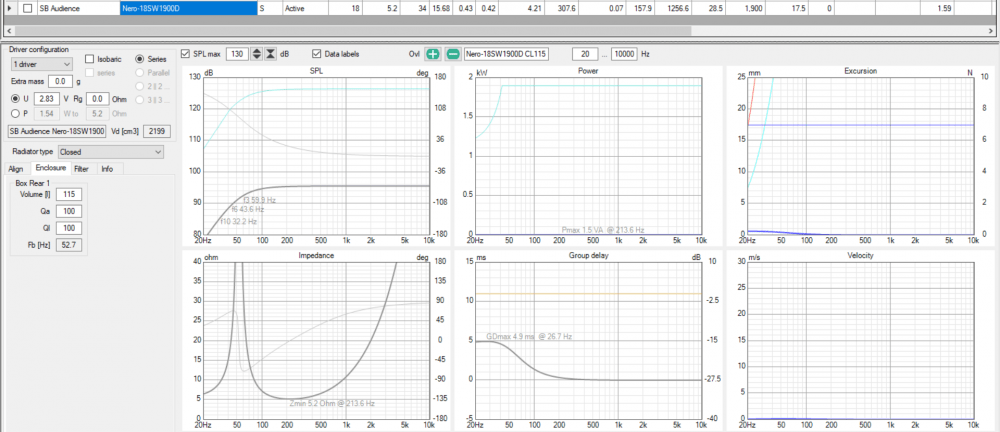Click the Qa field showing 100
The height and width of the screenshot is (432, 1000).
pyautogui.click(x=68, y=212)
